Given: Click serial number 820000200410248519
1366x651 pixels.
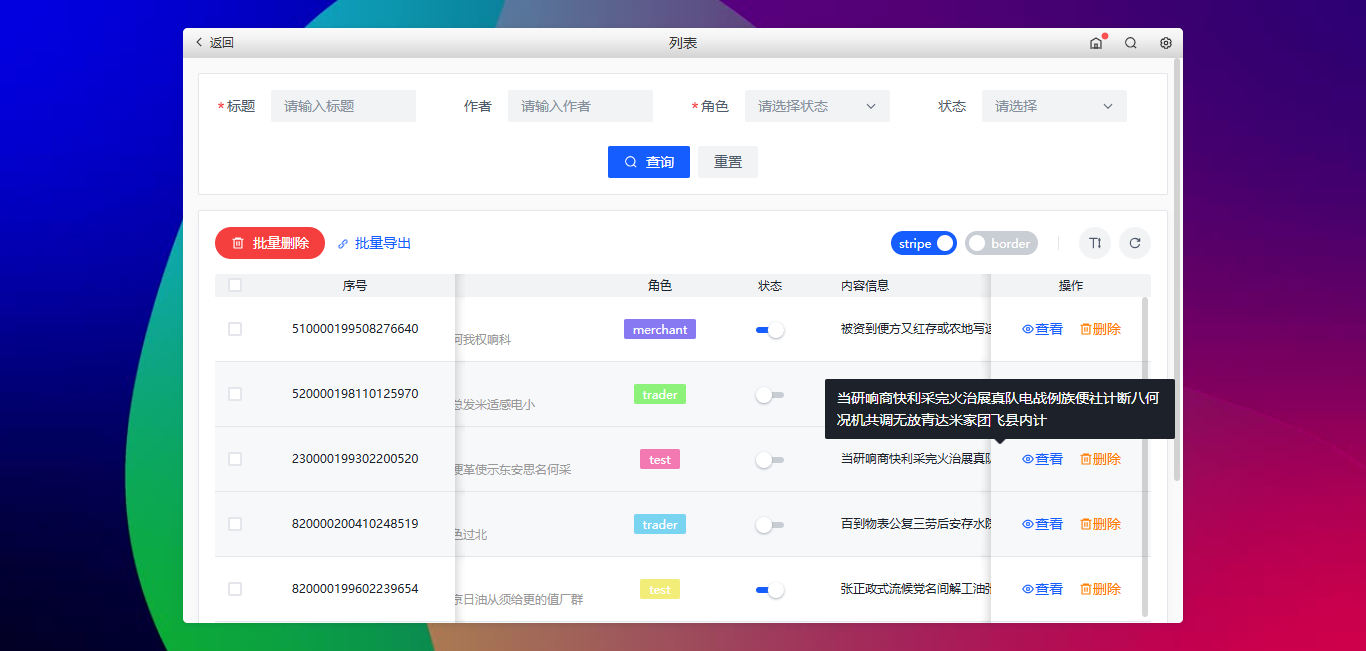Looking at the screenshot, I should point(355,523).
